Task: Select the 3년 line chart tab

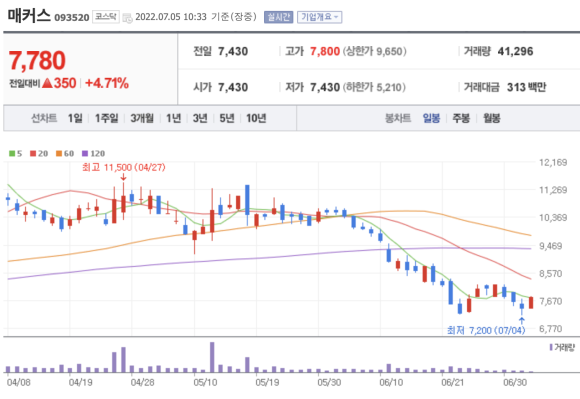Action: pyautogui.click(x=200, y=118)
